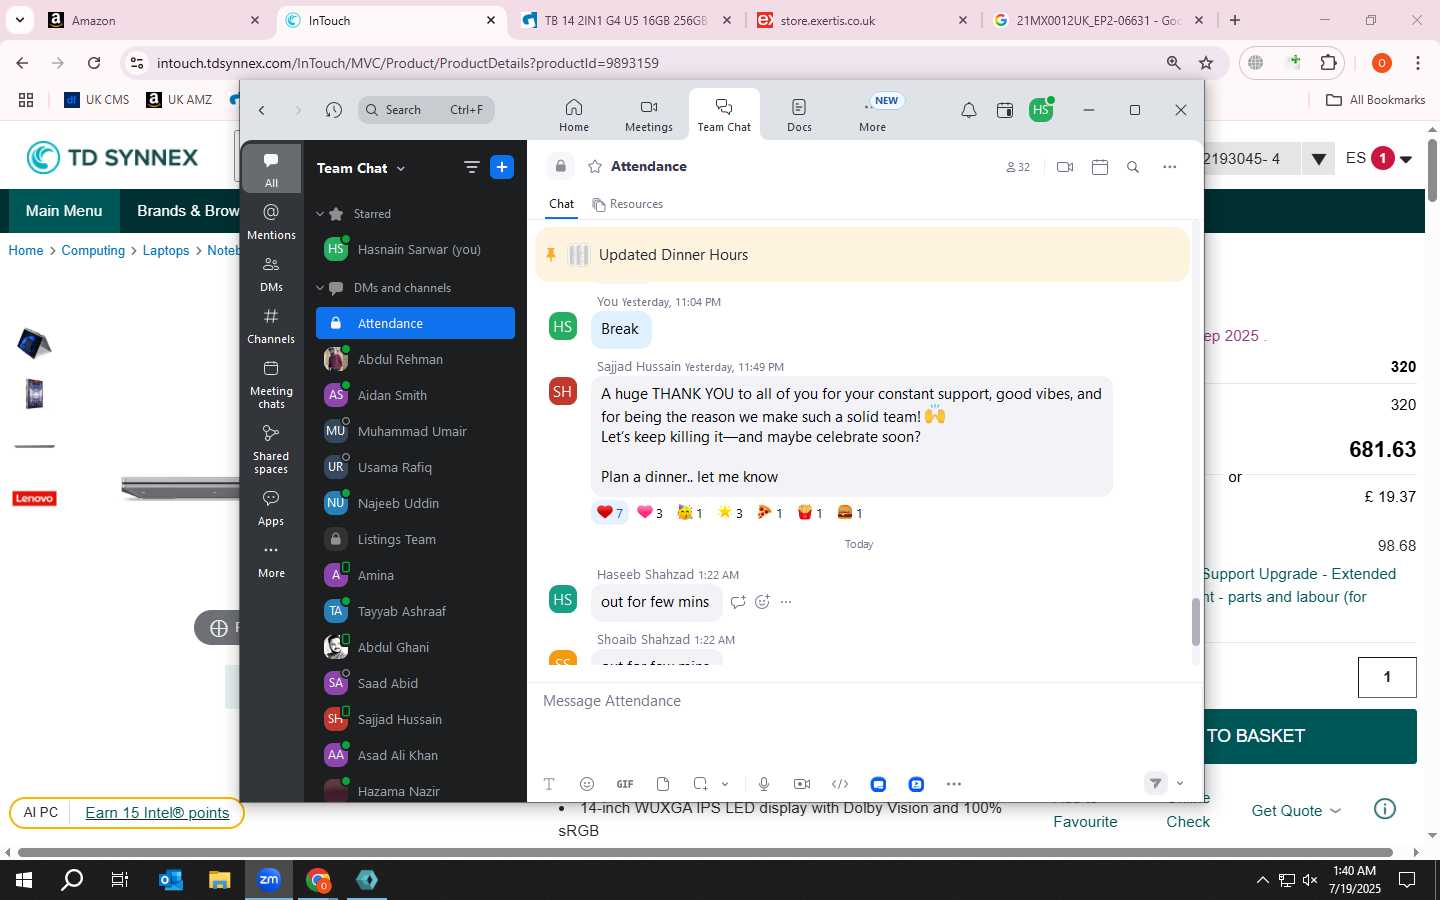Open the Meetings tab in Zoom

click(649, 115)
